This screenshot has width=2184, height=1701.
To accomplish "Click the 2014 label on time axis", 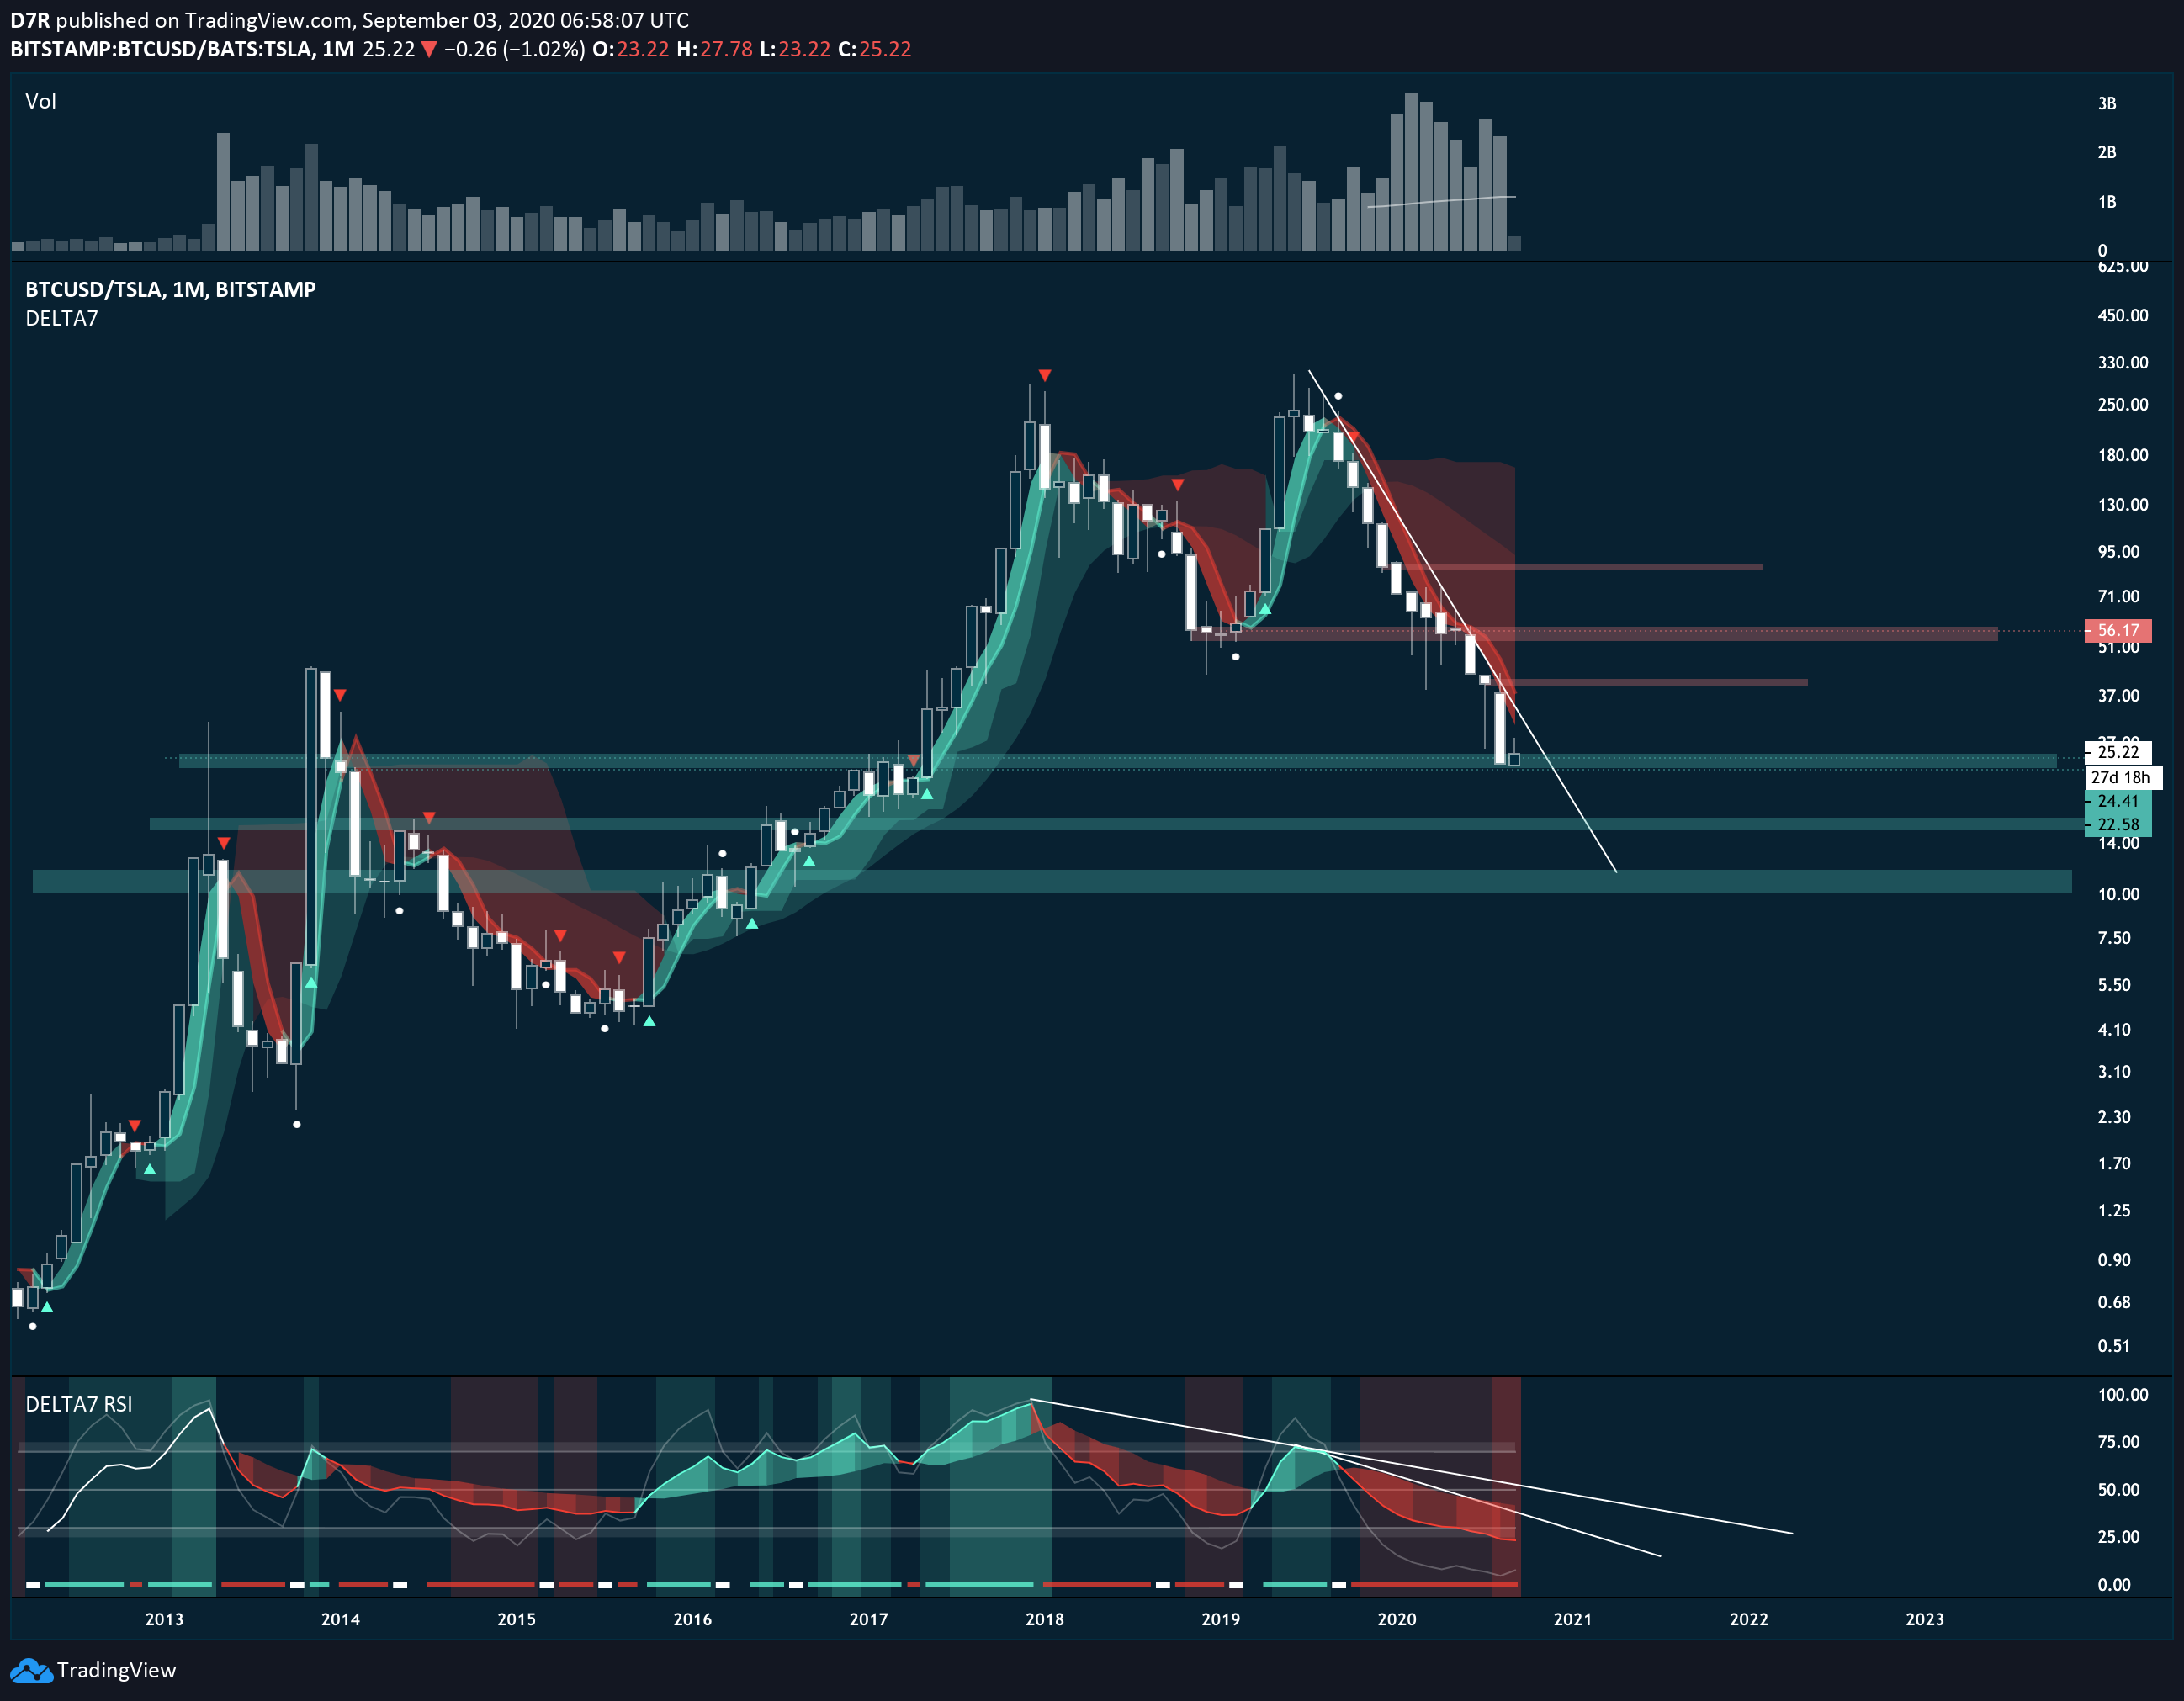I will (x=340, y=1619).
